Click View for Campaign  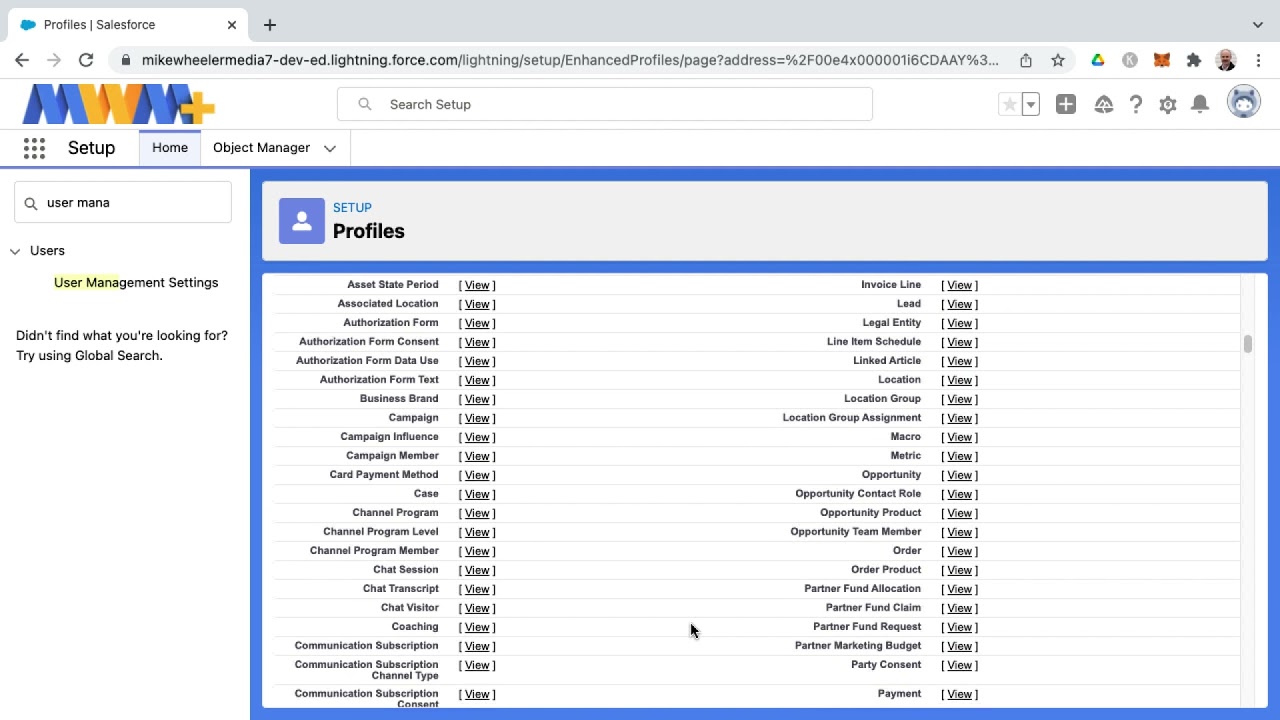(477, 418)
